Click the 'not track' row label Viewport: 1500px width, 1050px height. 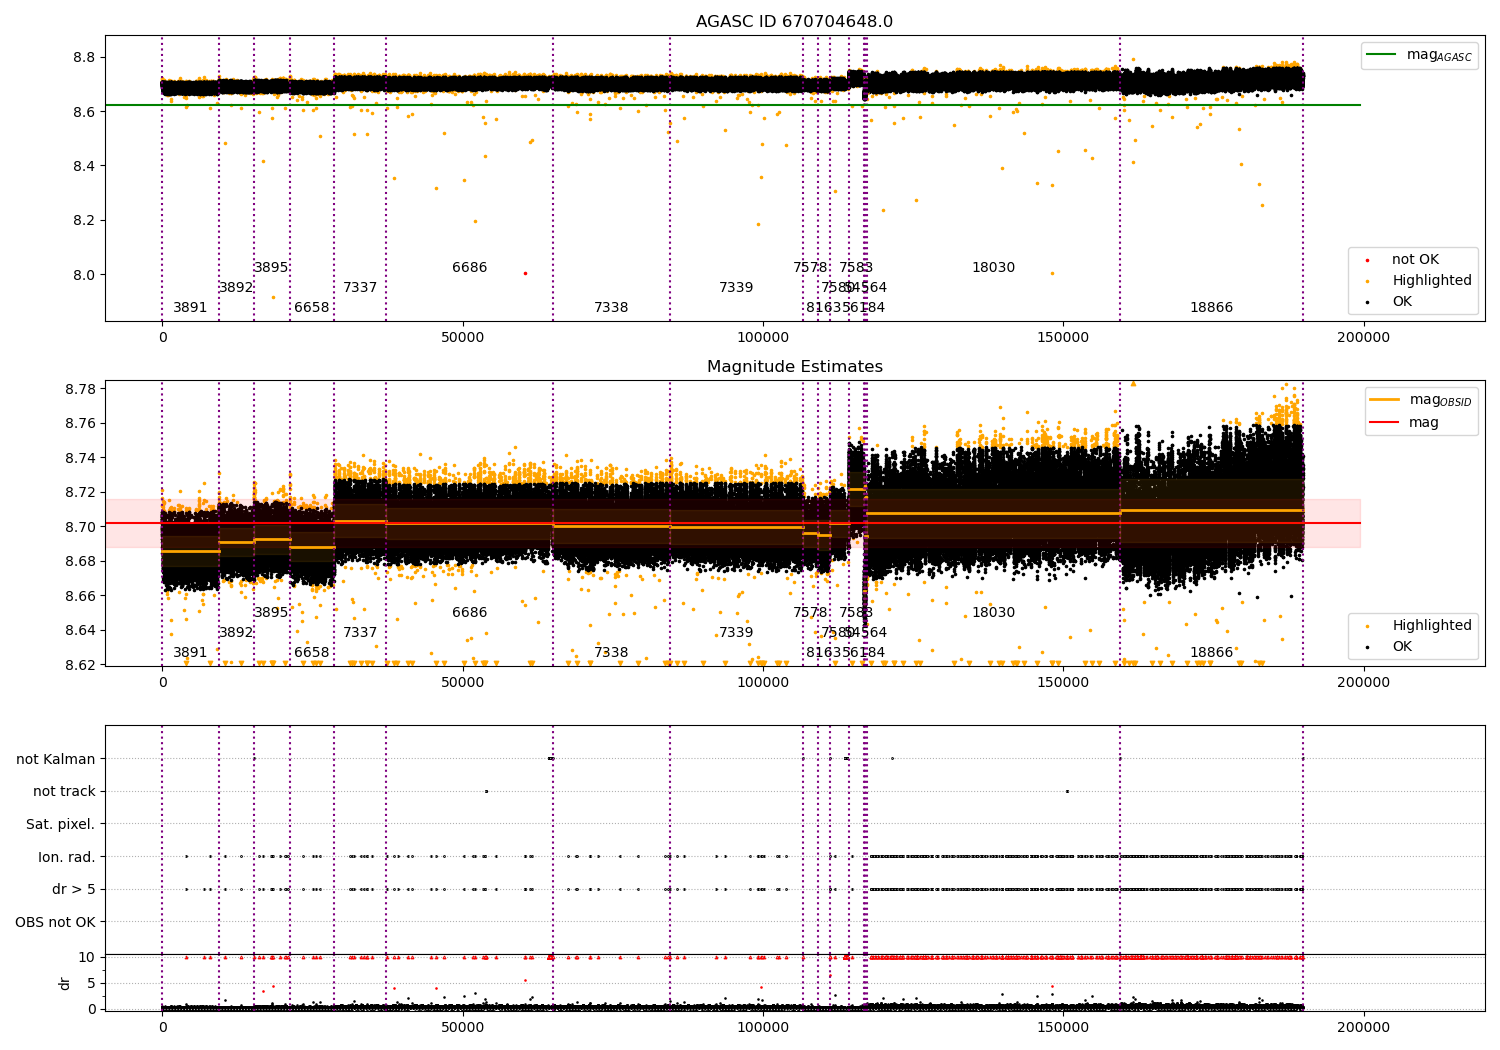click(64, 791)
